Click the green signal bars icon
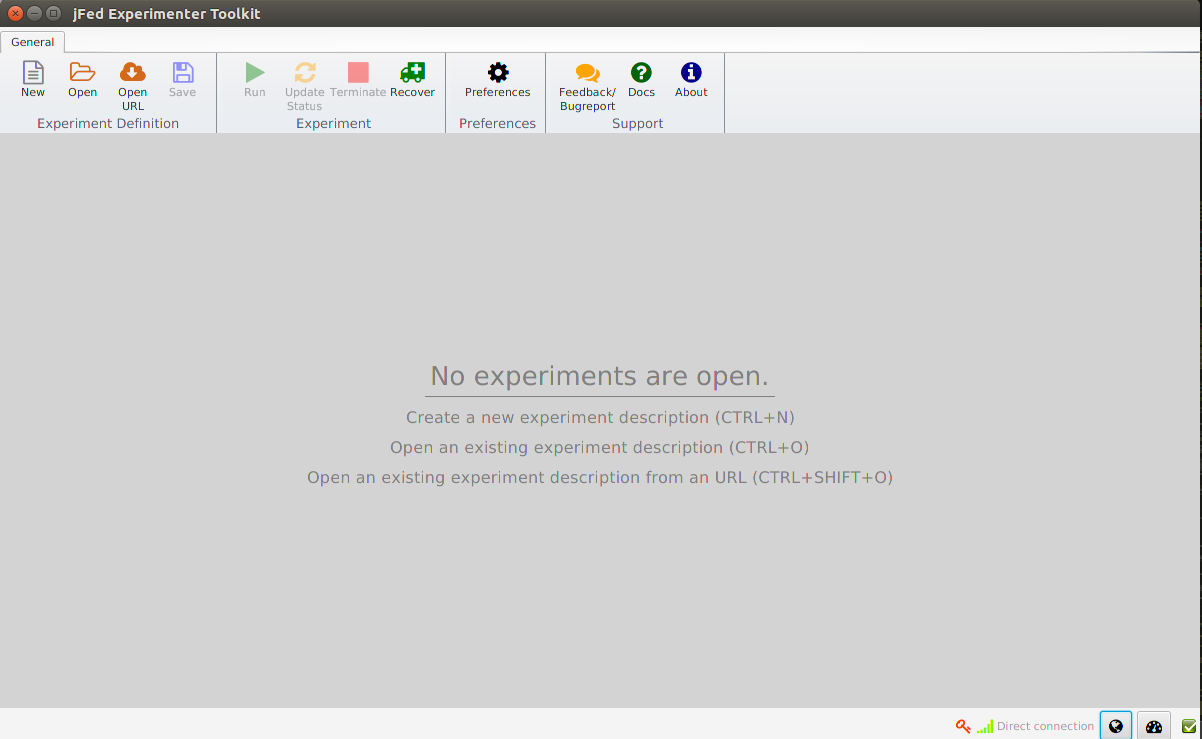The width and height of the screenshot is (1202, 739). [985, 726]
